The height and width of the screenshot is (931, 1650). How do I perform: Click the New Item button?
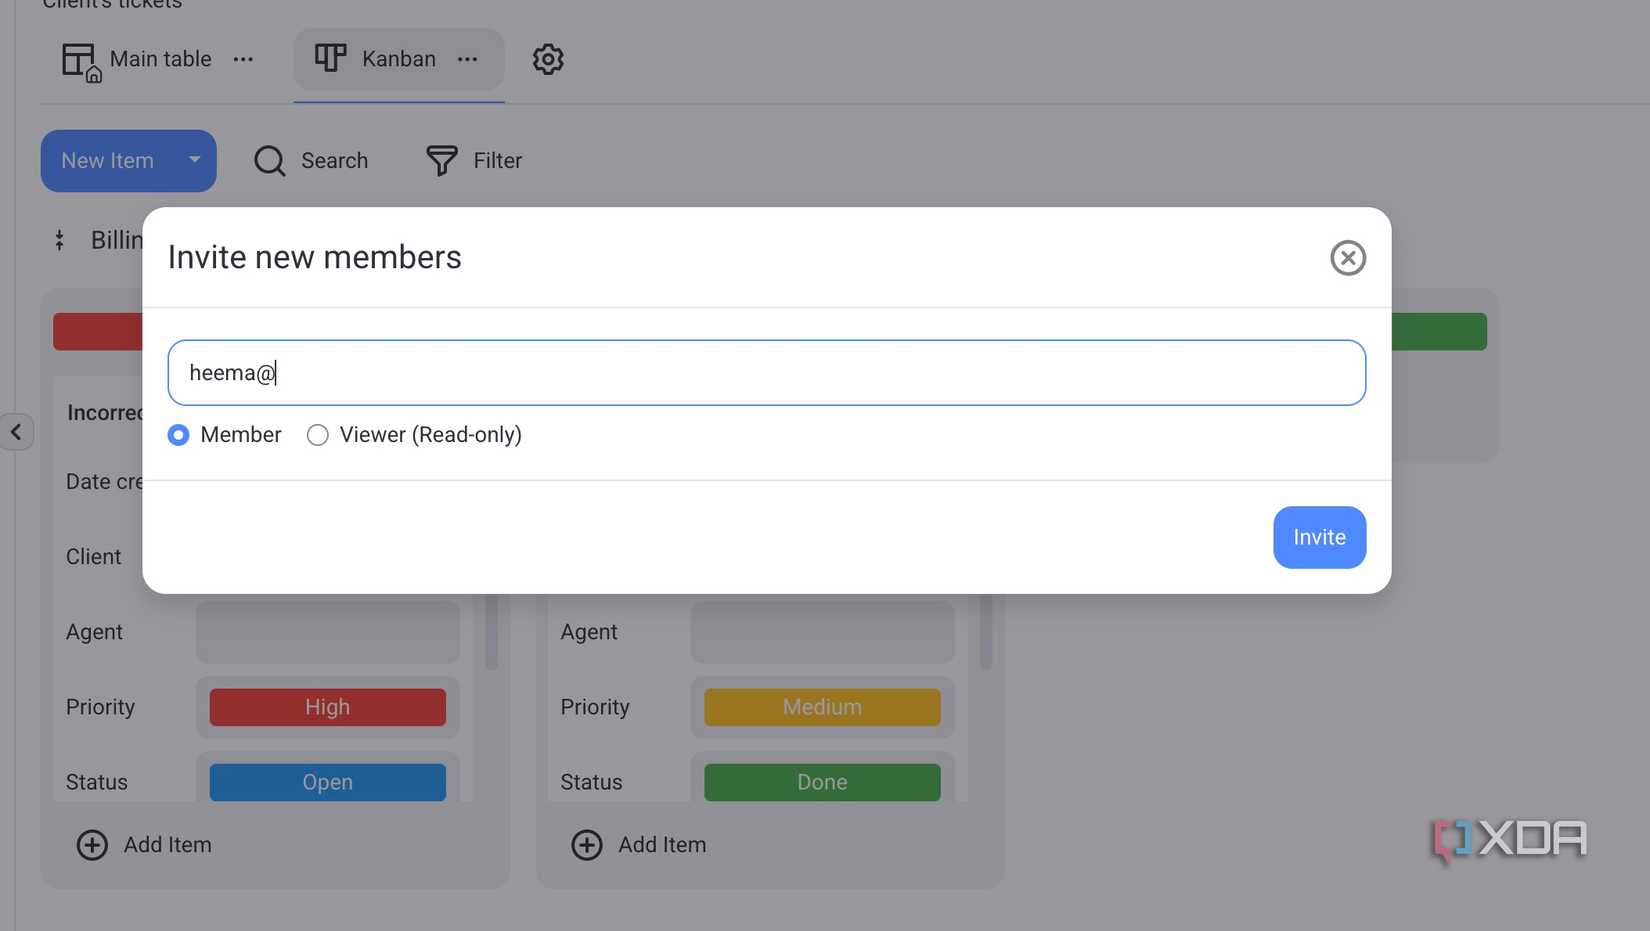(x=107, y=161)
